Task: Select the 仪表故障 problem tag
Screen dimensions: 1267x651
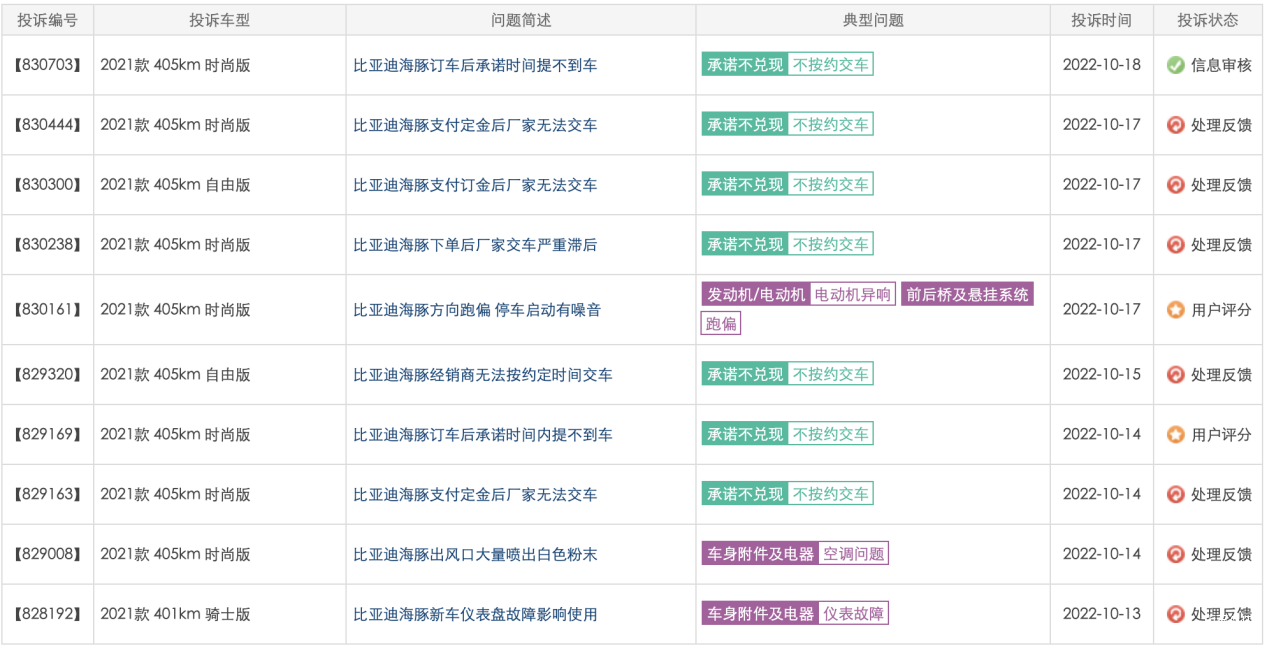Action: pos(853,614)
